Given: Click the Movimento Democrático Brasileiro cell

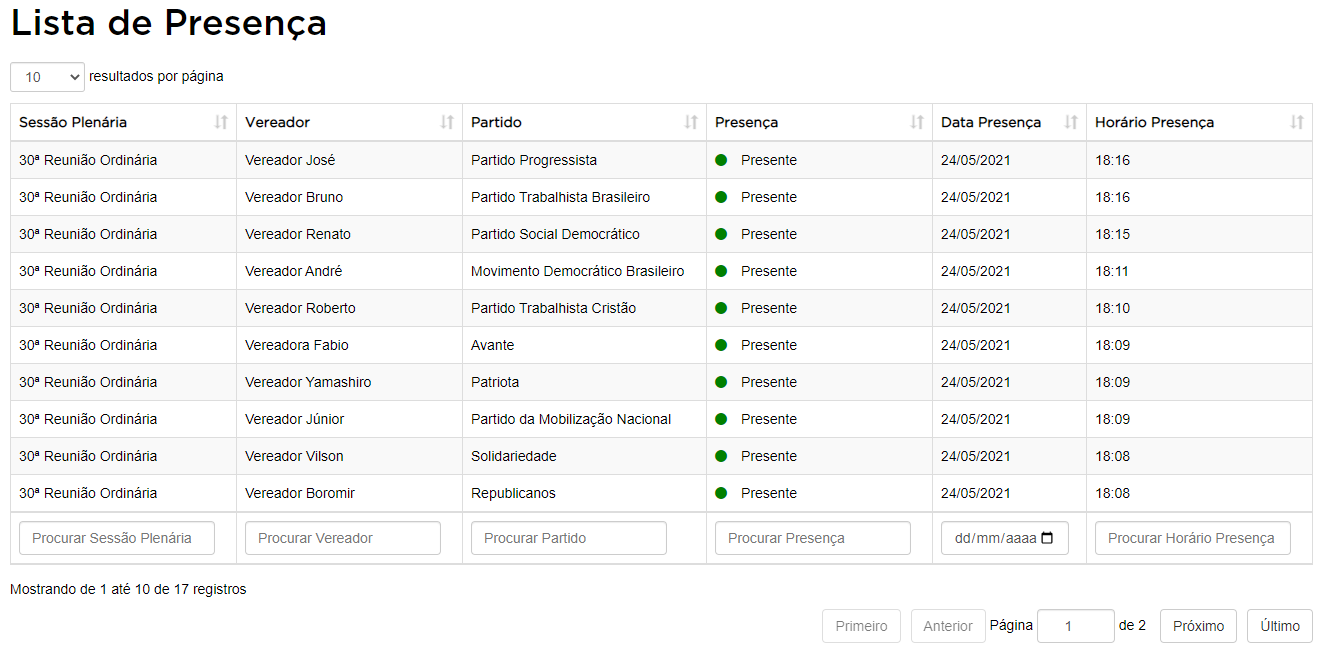Looking at the screenshot, I should (x=585, y=271).
